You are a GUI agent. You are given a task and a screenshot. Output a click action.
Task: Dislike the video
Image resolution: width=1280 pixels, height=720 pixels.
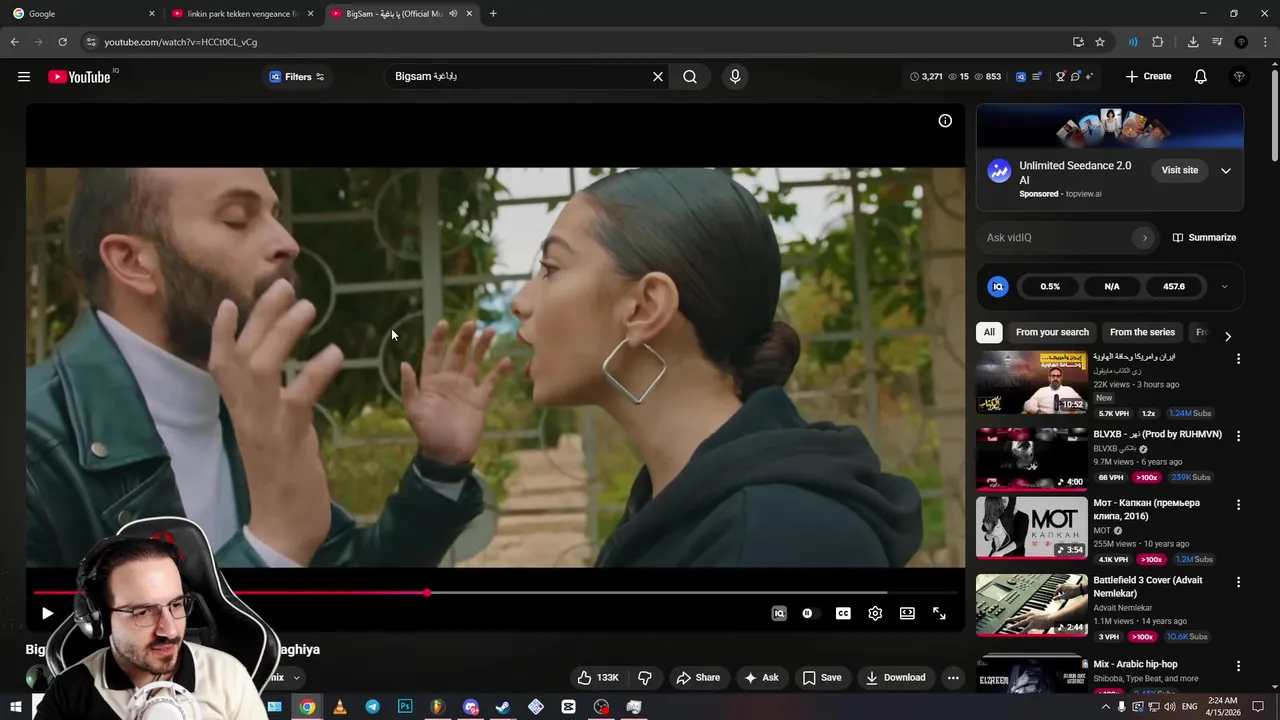(x=645, y=678)
